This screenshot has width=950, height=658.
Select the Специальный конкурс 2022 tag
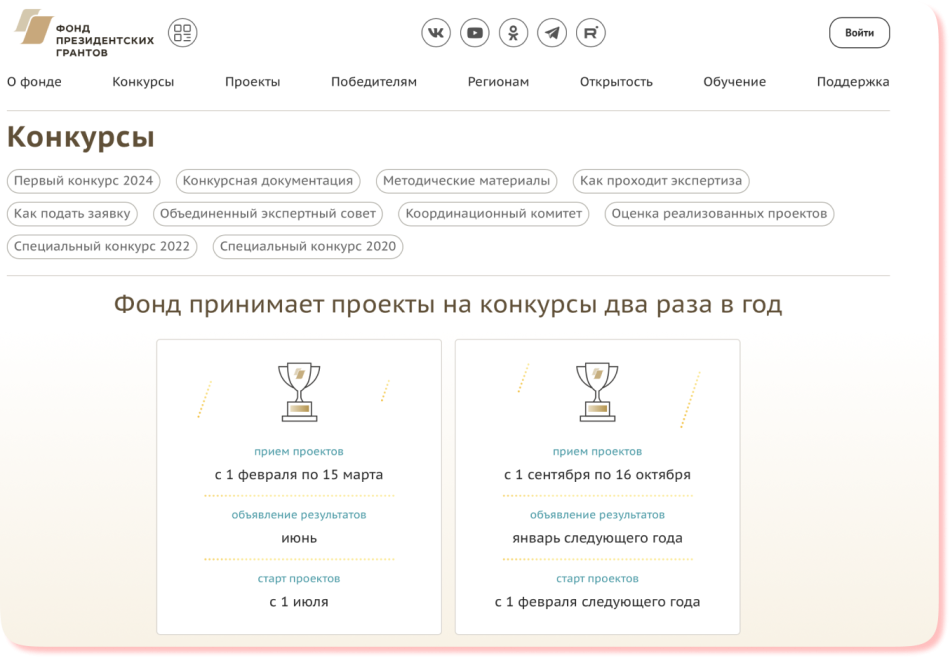pos(102,247)
